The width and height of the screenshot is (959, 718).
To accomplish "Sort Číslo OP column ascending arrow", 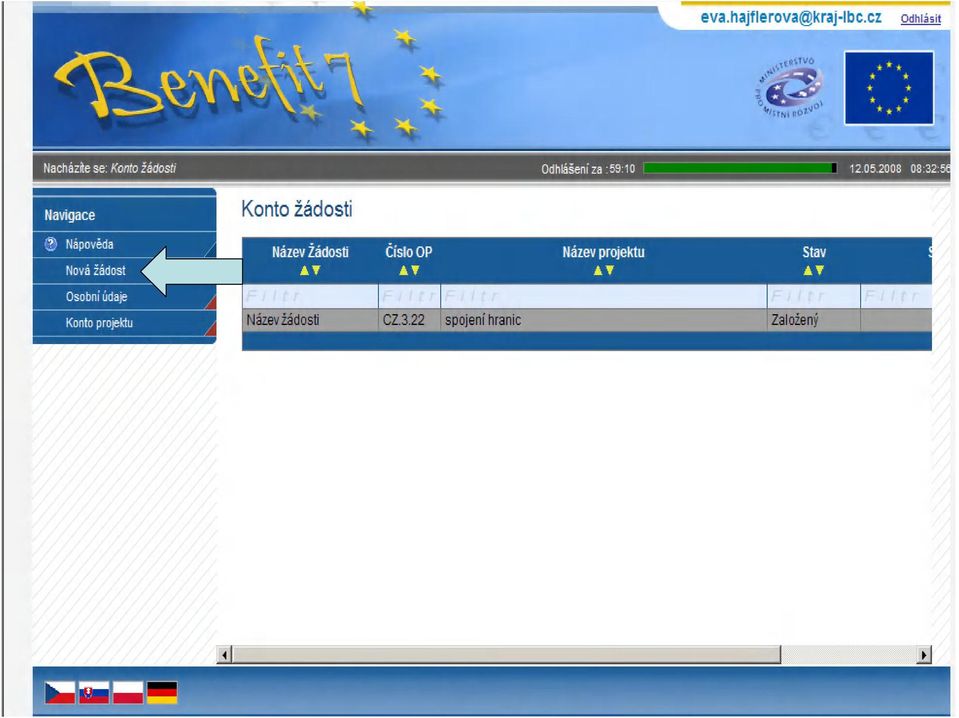I will (403, 270).
